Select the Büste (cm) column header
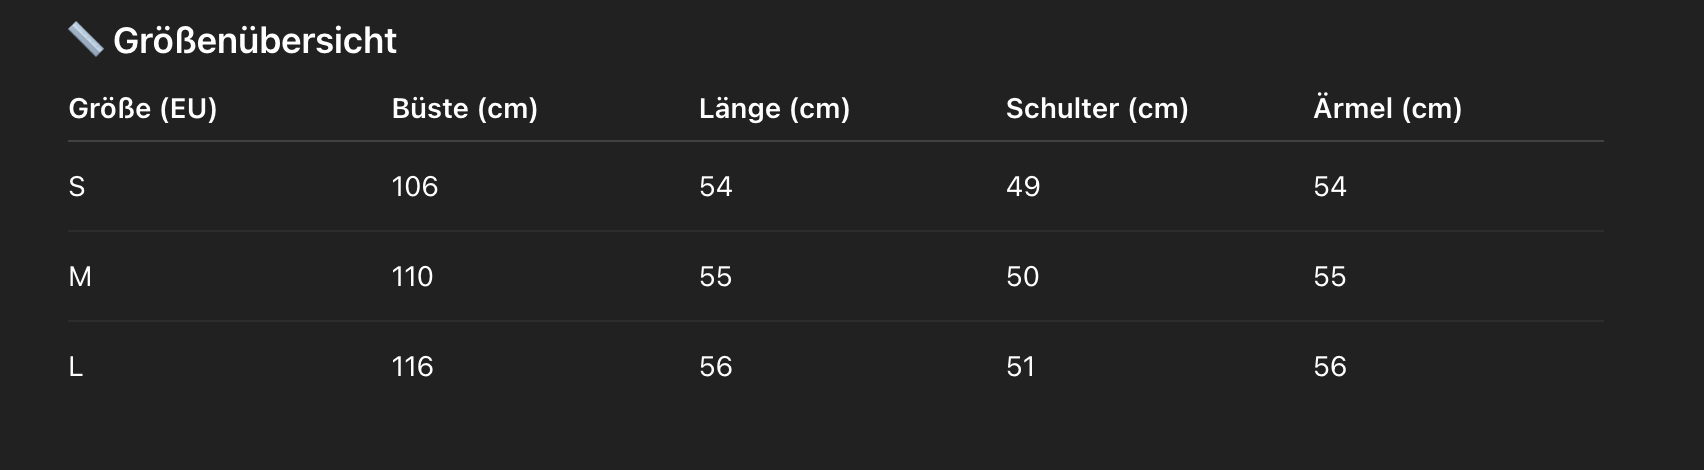Screen dimensions: 1704x470 click(x=465, y=108)
